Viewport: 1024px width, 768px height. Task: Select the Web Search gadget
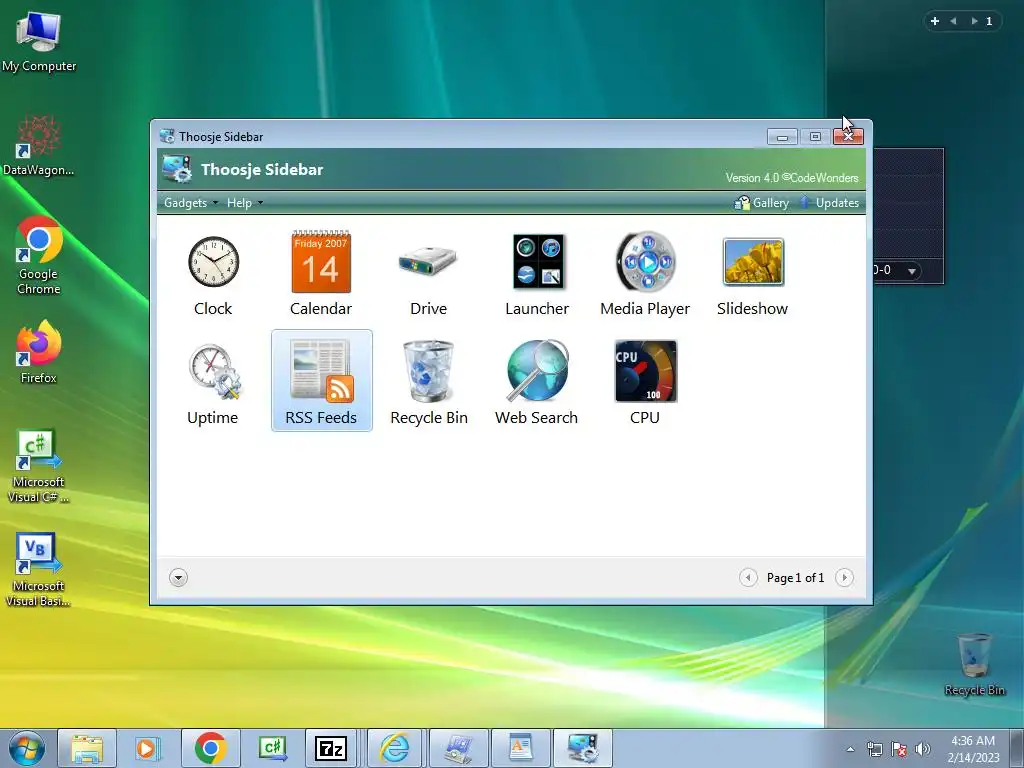coord(537,382)
